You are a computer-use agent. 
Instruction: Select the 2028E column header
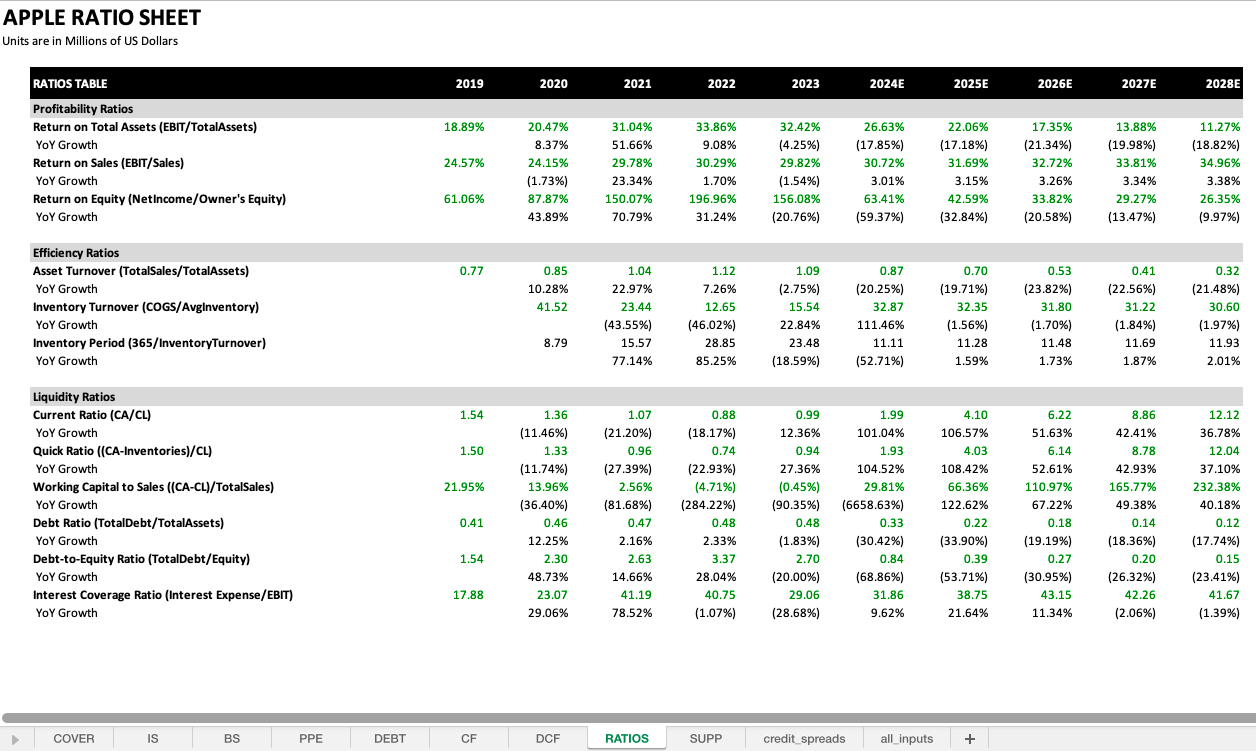click(1222, 84)
